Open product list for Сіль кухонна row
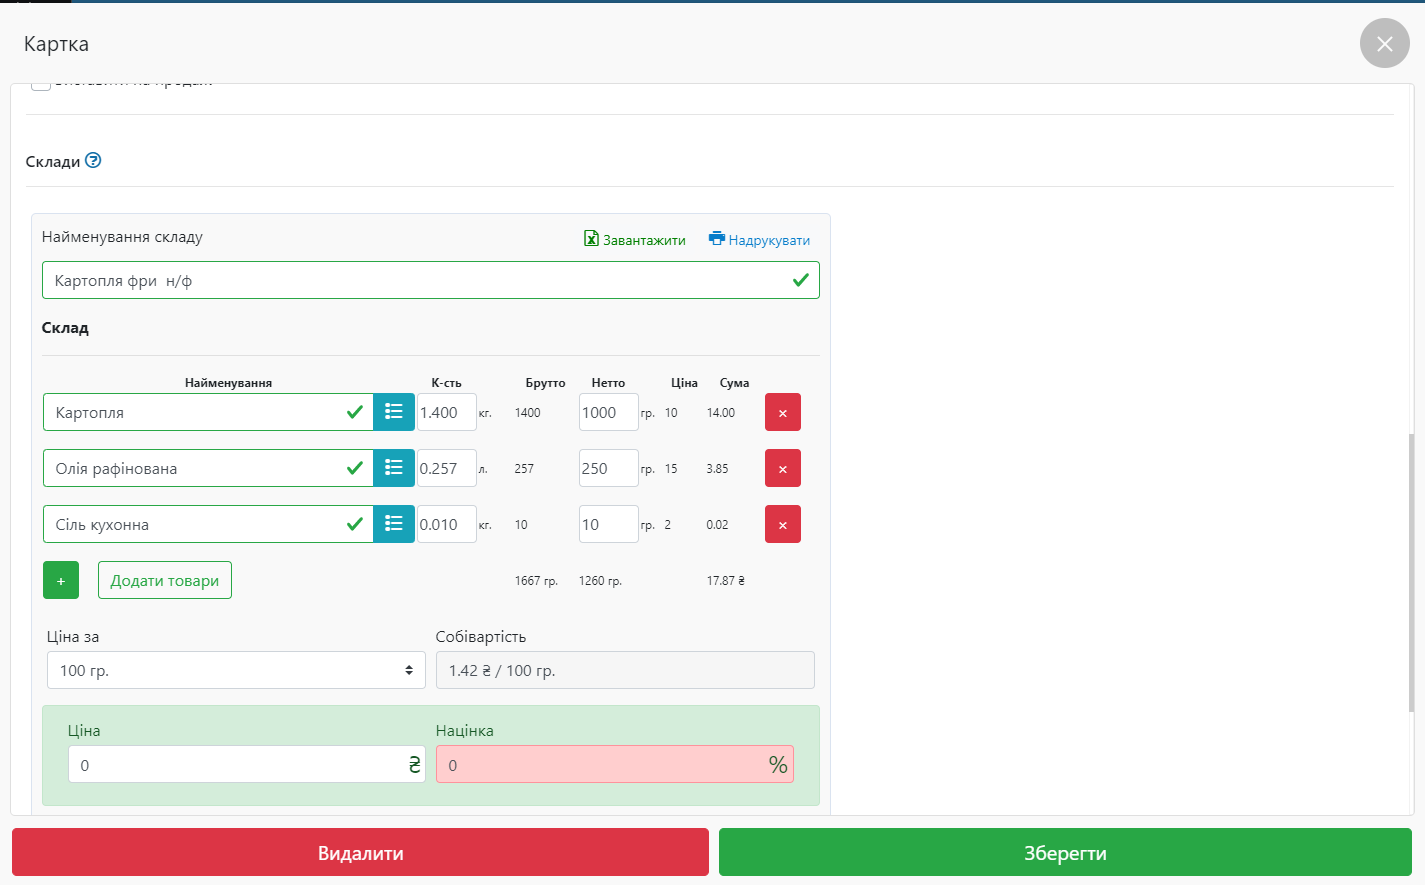The width and height of the screenshot is (1425, 885). point(394,524)
